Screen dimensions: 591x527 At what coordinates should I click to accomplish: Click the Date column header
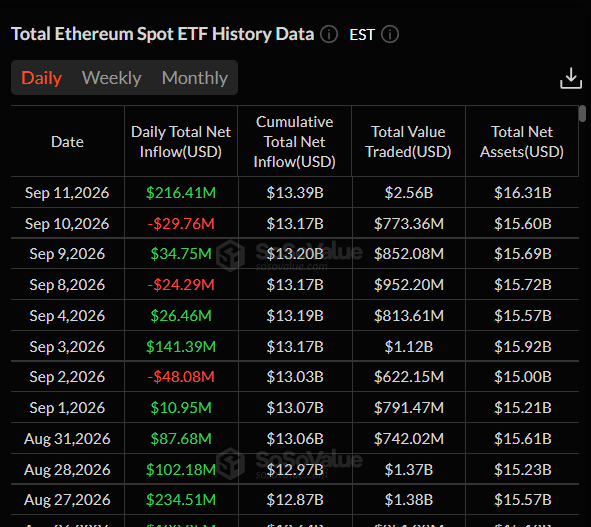(x=67, y=142)
